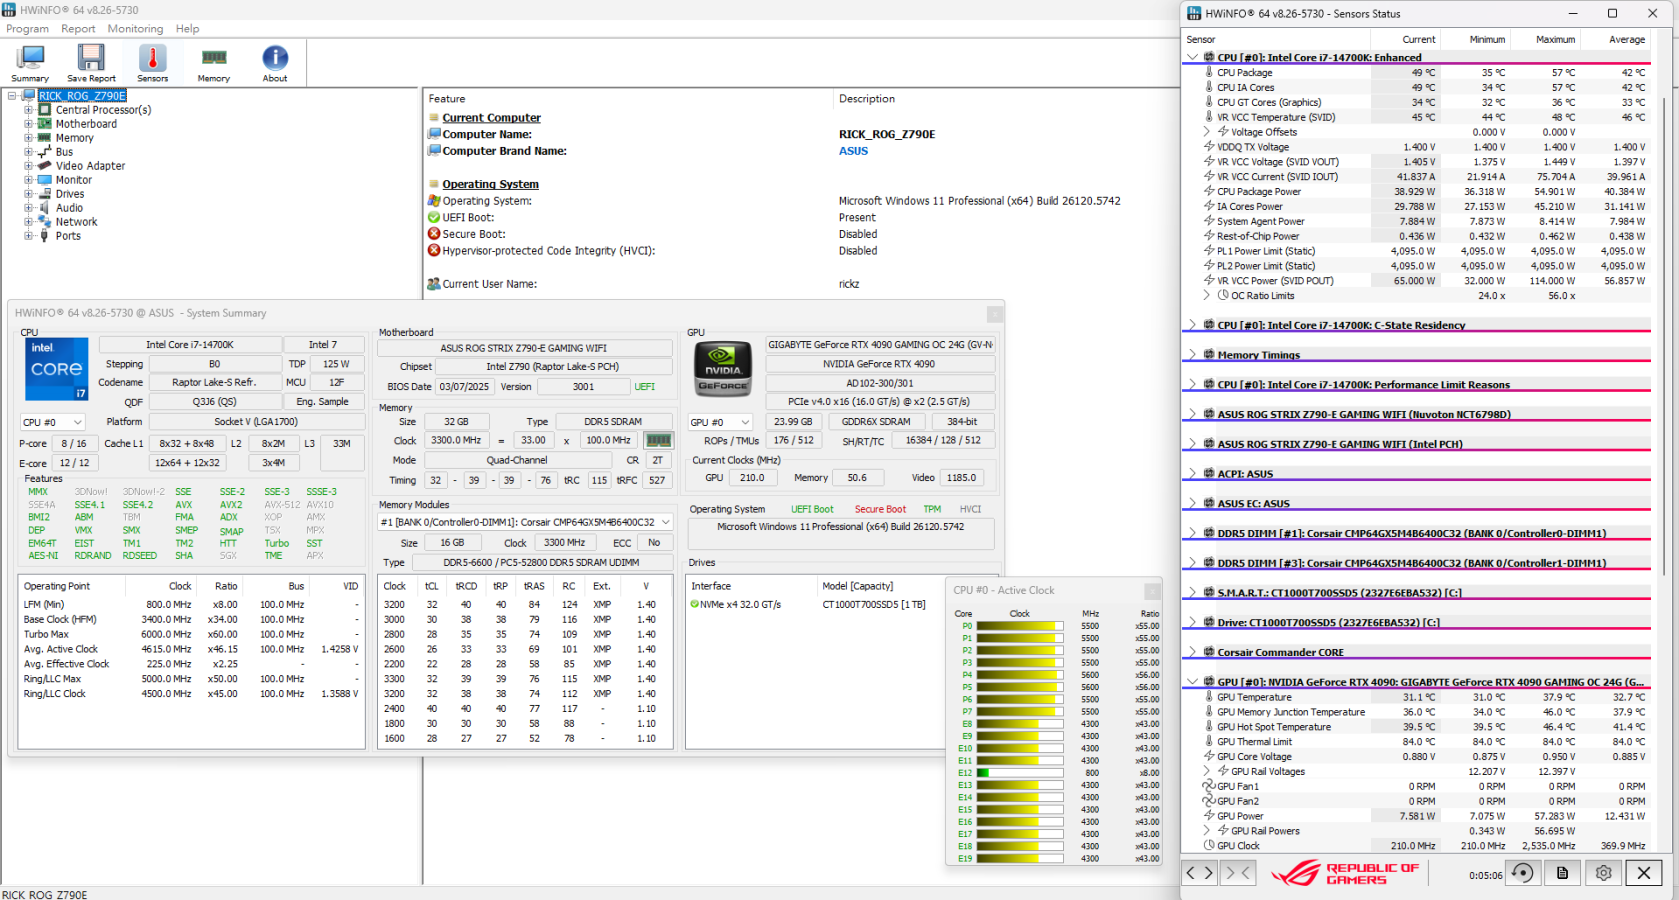This screenshot has width=1679, height=900.
Task: Click the expand columns arrows button
Action: 1199,873
